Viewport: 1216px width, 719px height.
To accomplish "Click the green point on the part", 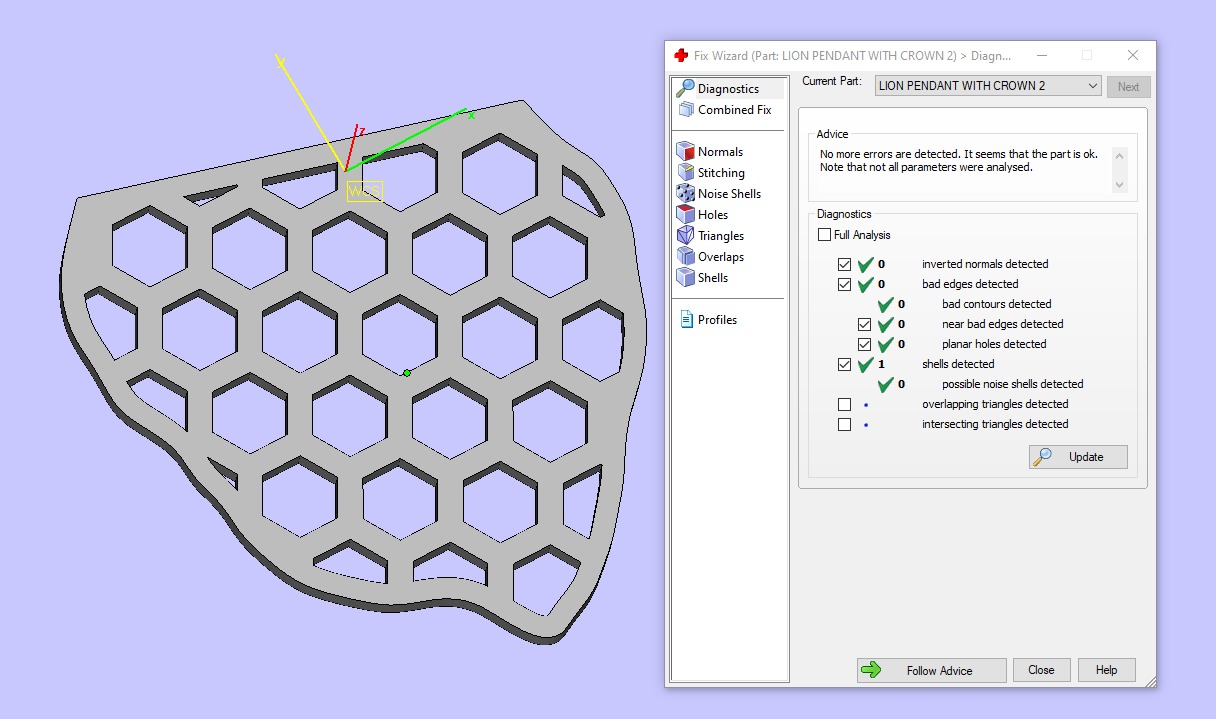I will pos(406,373).
